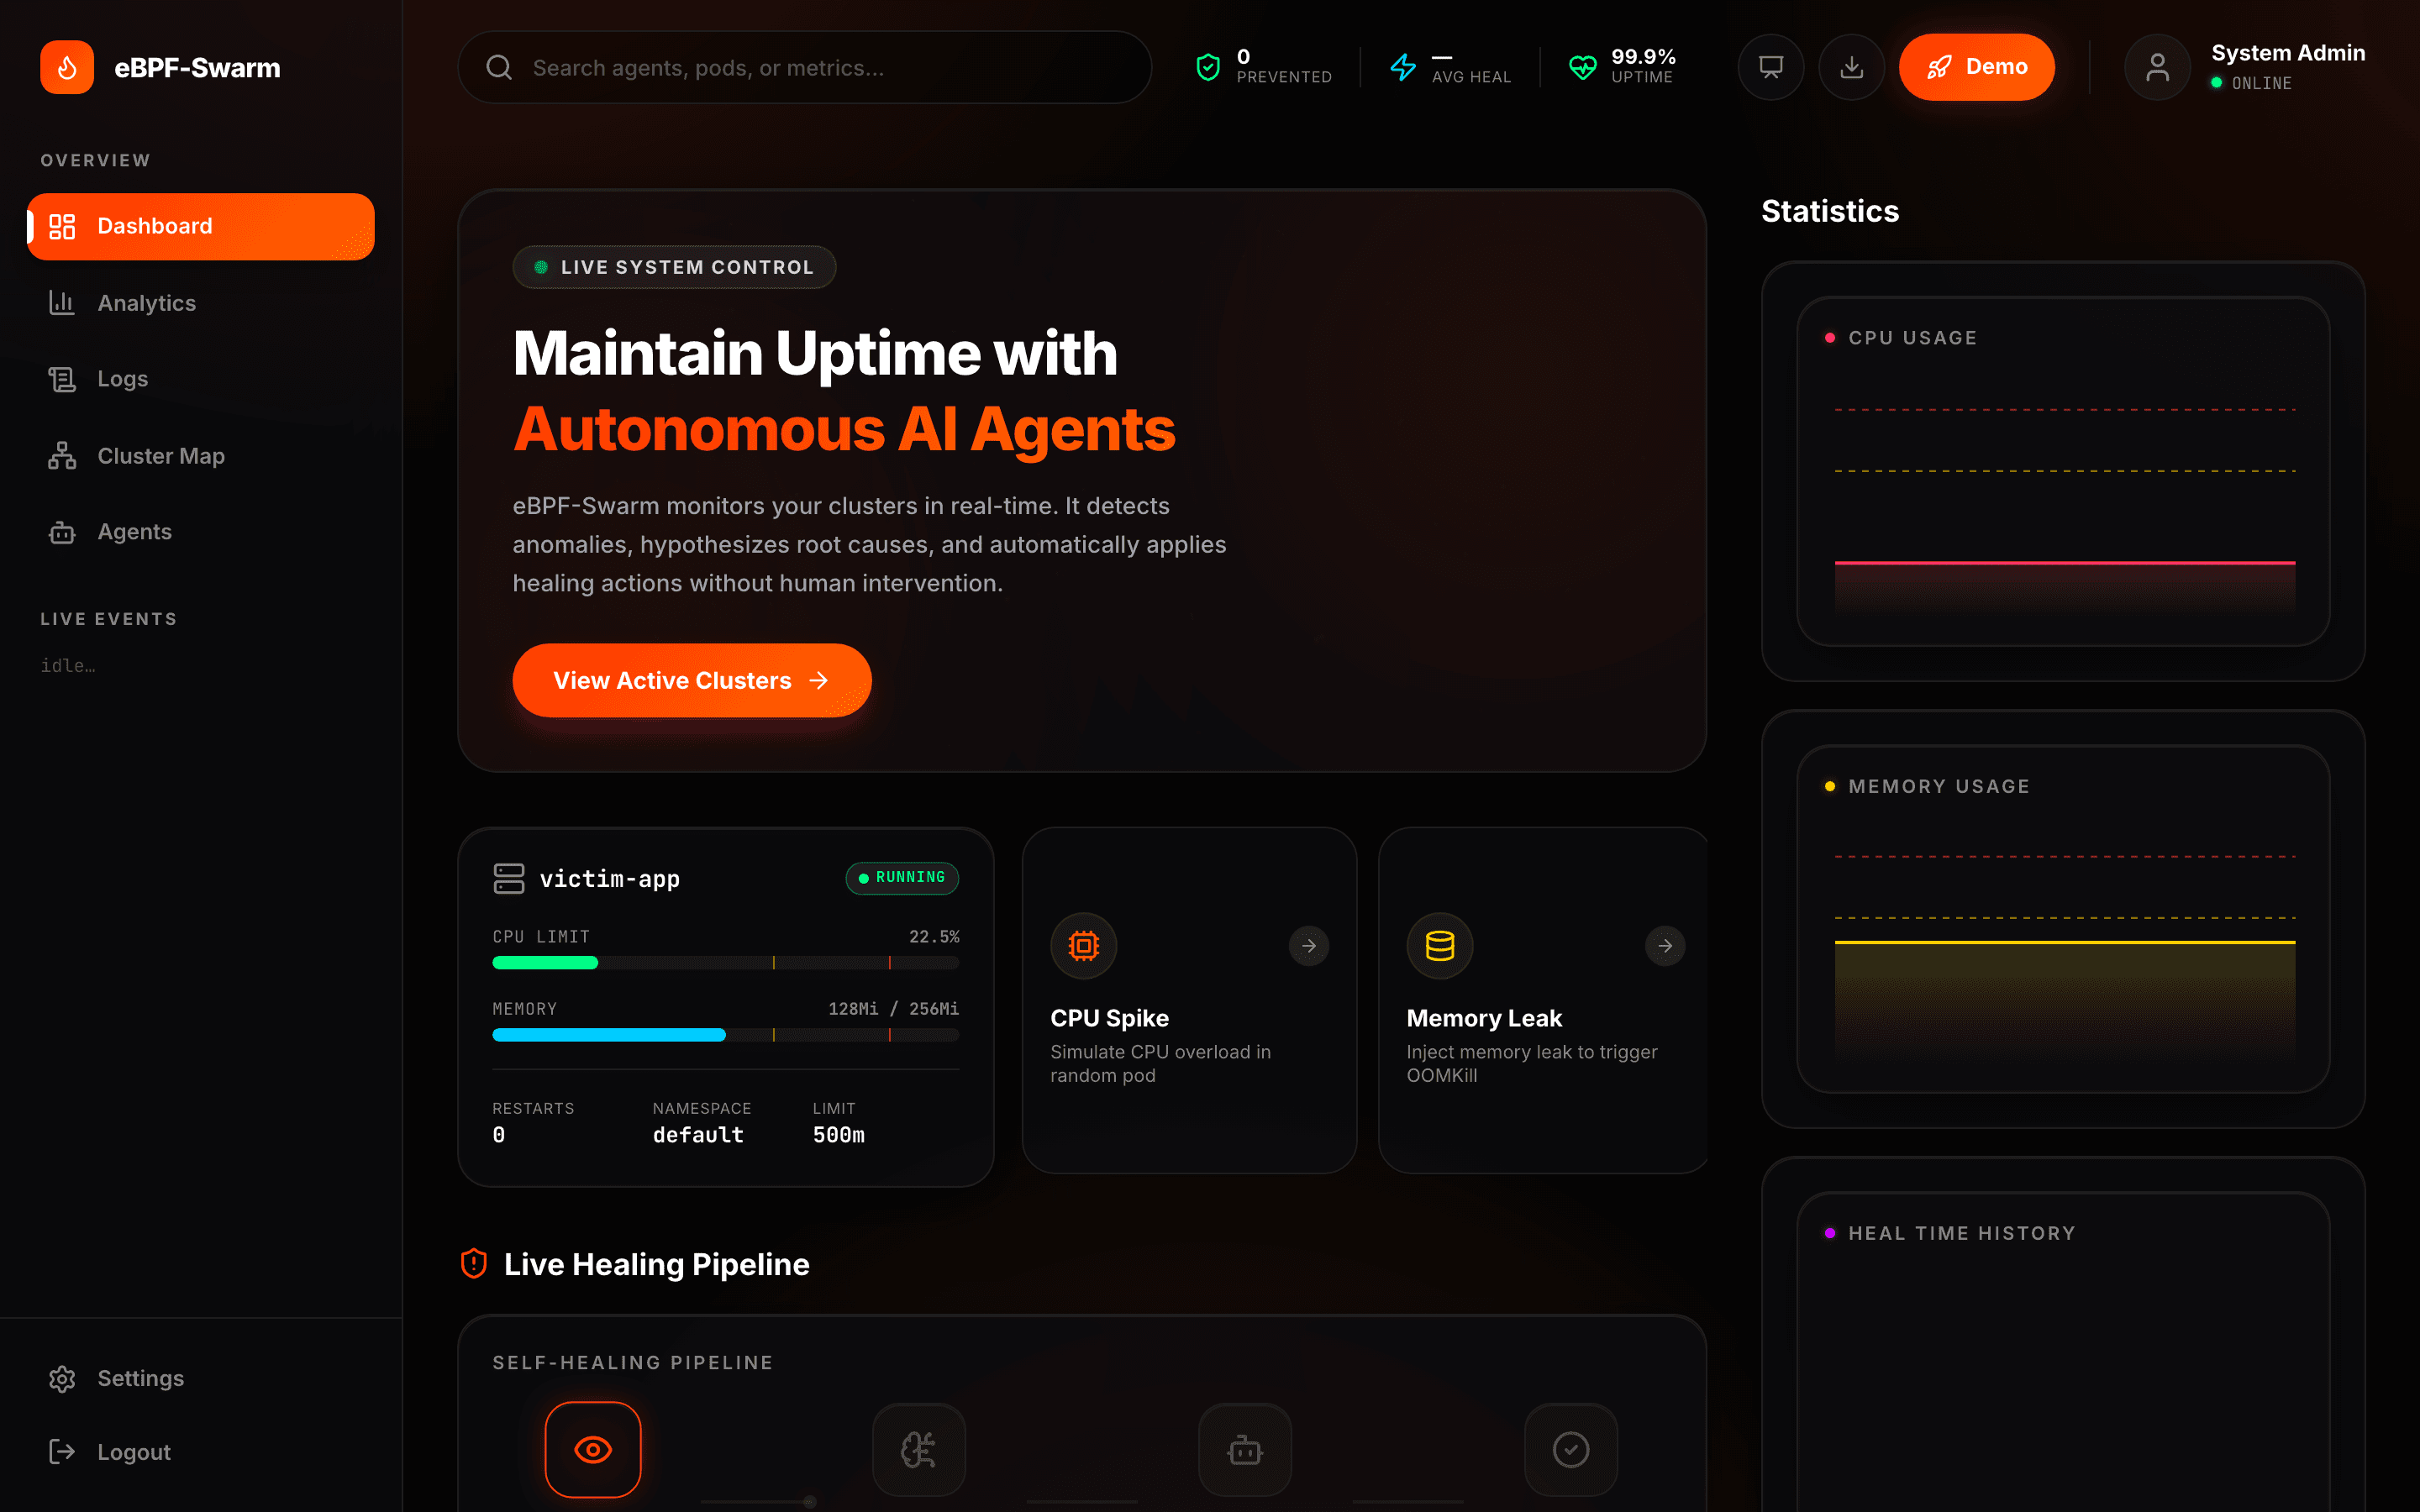Click the SELF-HEALING PIPELINE label
Image resolution: width=2420 pixels, height=1512 pixels.
pyautogui.click(x=633, y=1363)
